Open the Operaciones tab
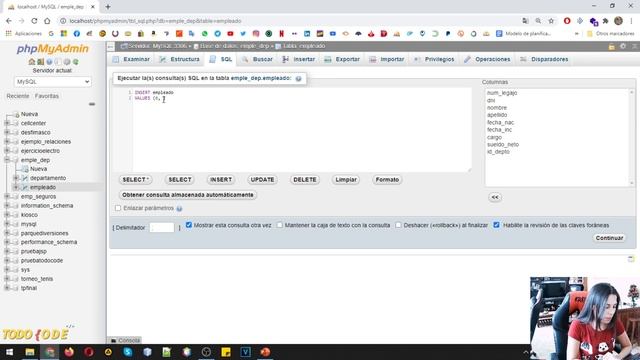Image resolution: width=640 pixels, height=360 pixels. click(x=487, y=59)
